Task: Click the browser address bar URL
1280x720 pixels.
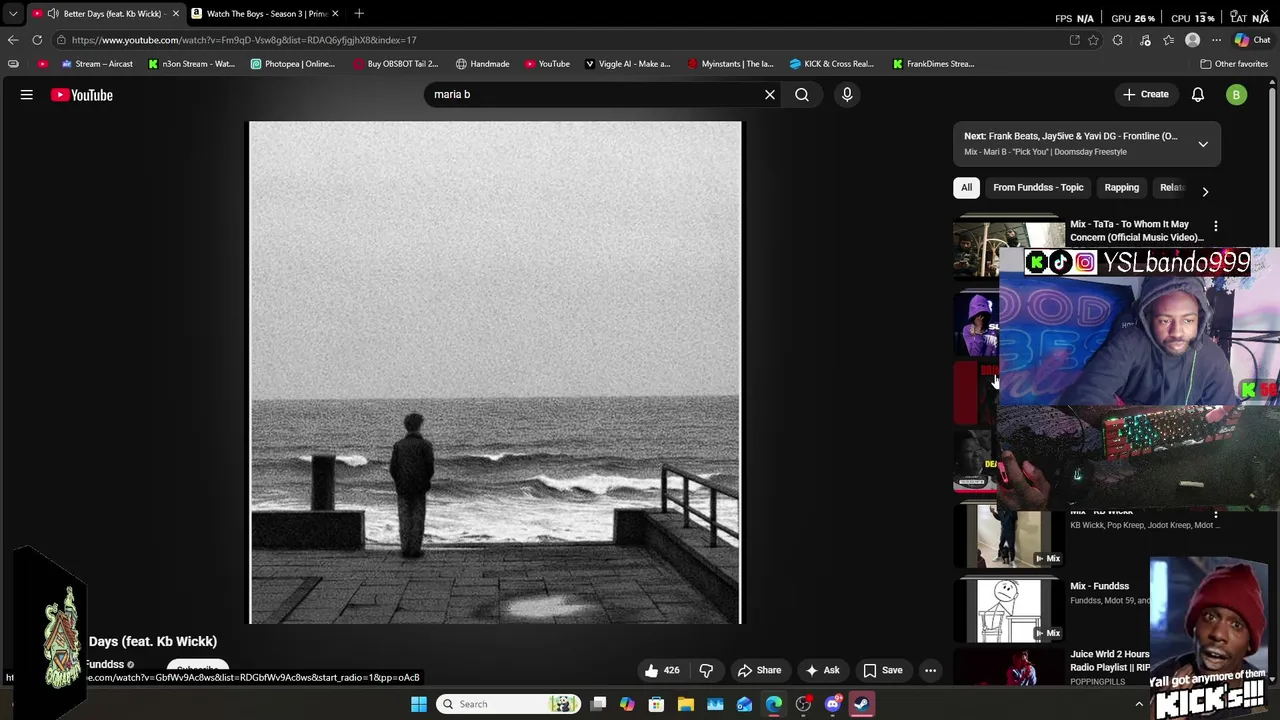Action: (x=244, y=40)
